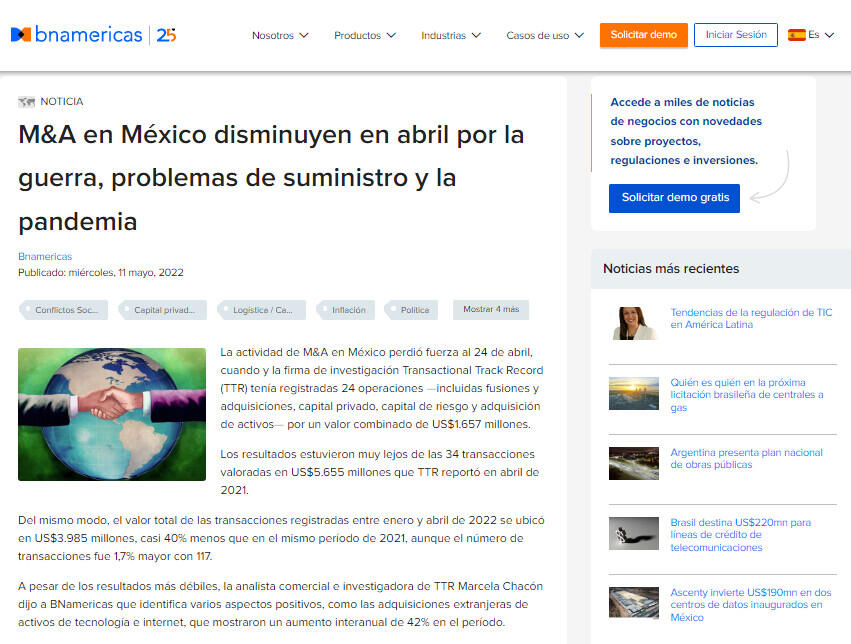Open the Industrias dropdown

tap(450, 36)
